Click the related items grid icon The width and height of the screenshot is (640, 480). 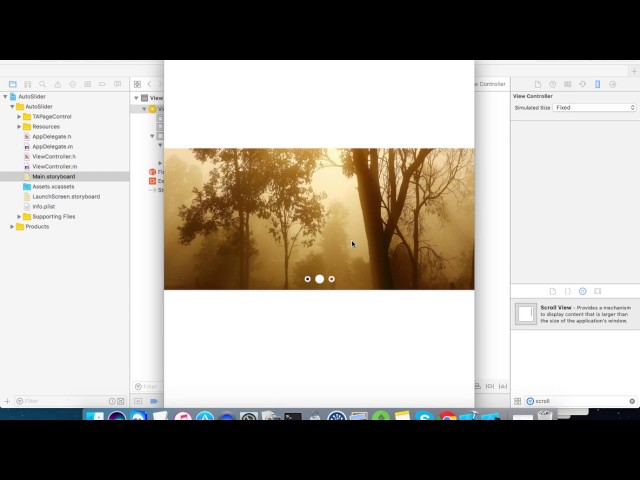(x=138, y=84)
